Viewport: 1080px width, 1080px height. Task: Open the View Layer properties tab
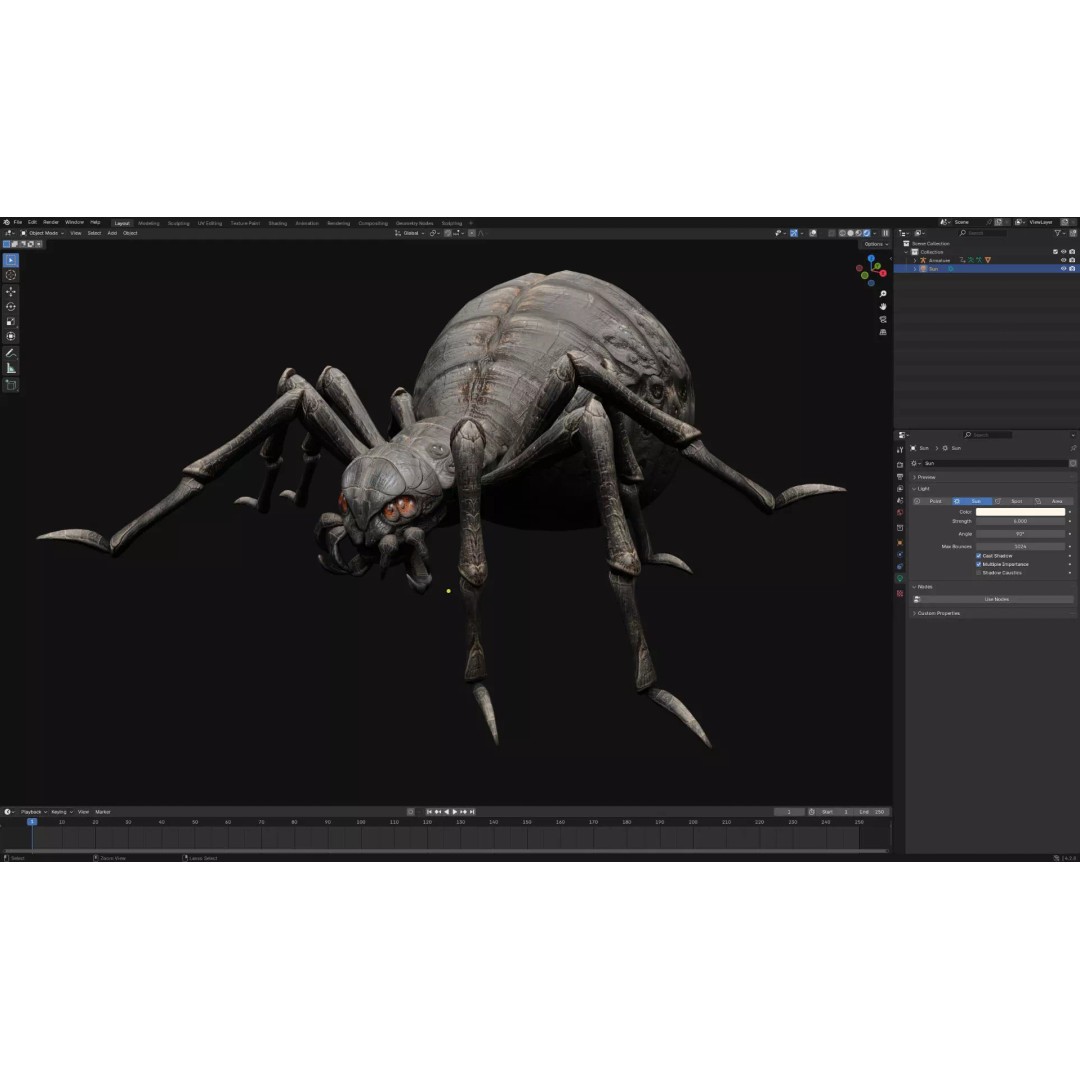900,488
